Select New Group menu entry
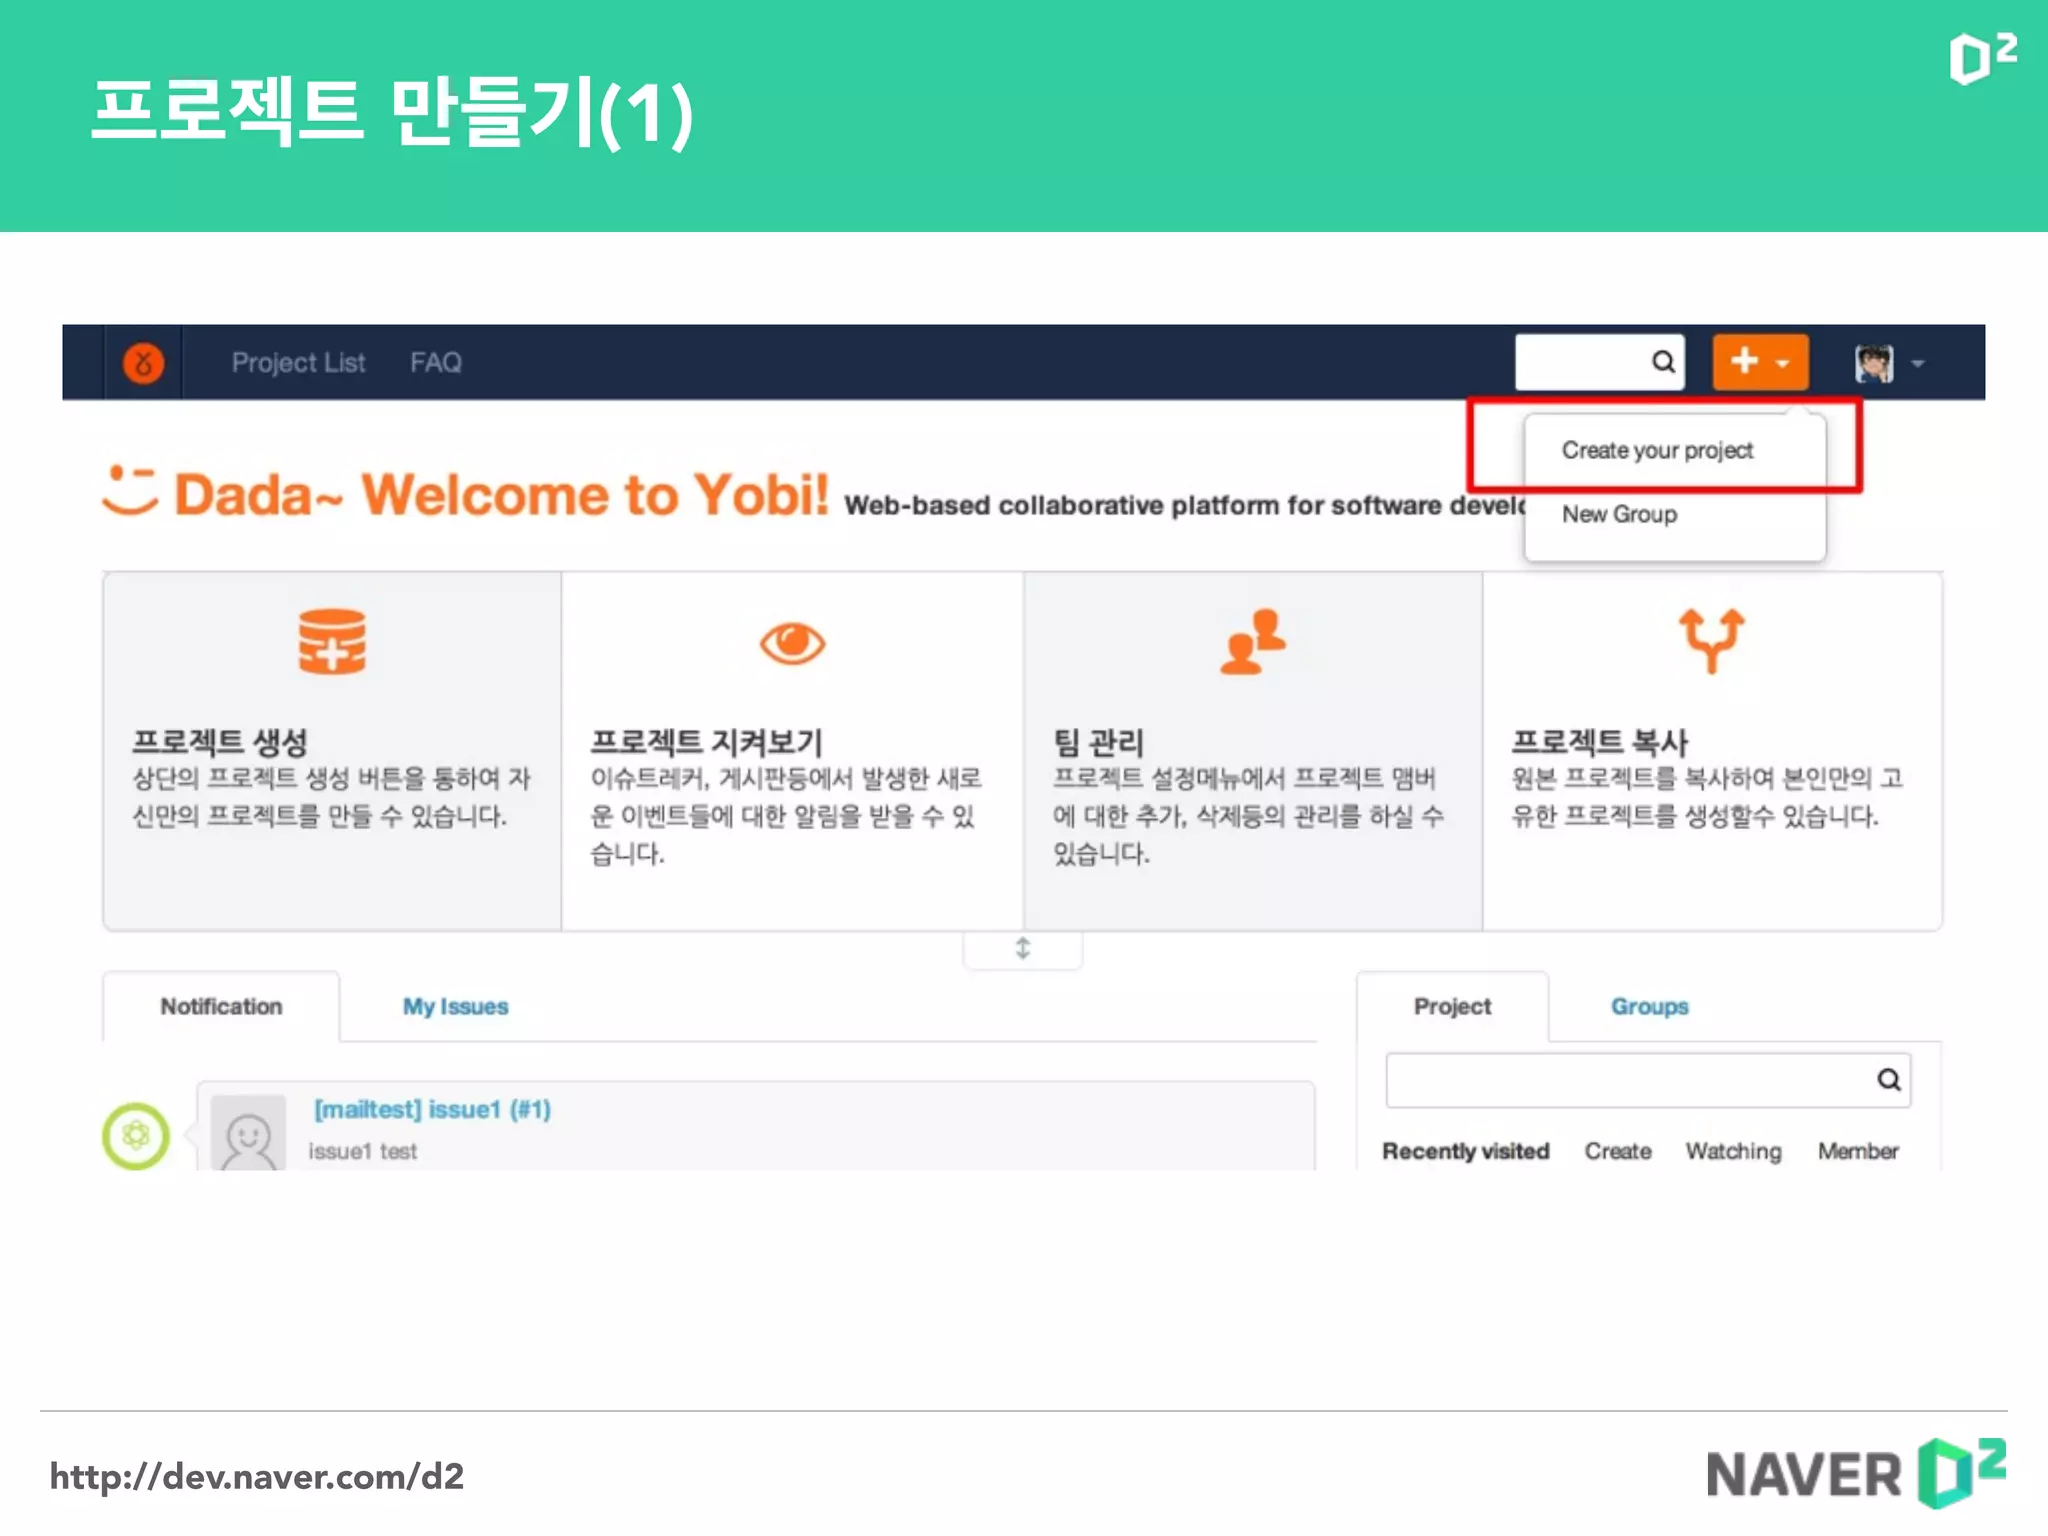This screenshot has height=1536, width=2048. (x=1619, y=514)
